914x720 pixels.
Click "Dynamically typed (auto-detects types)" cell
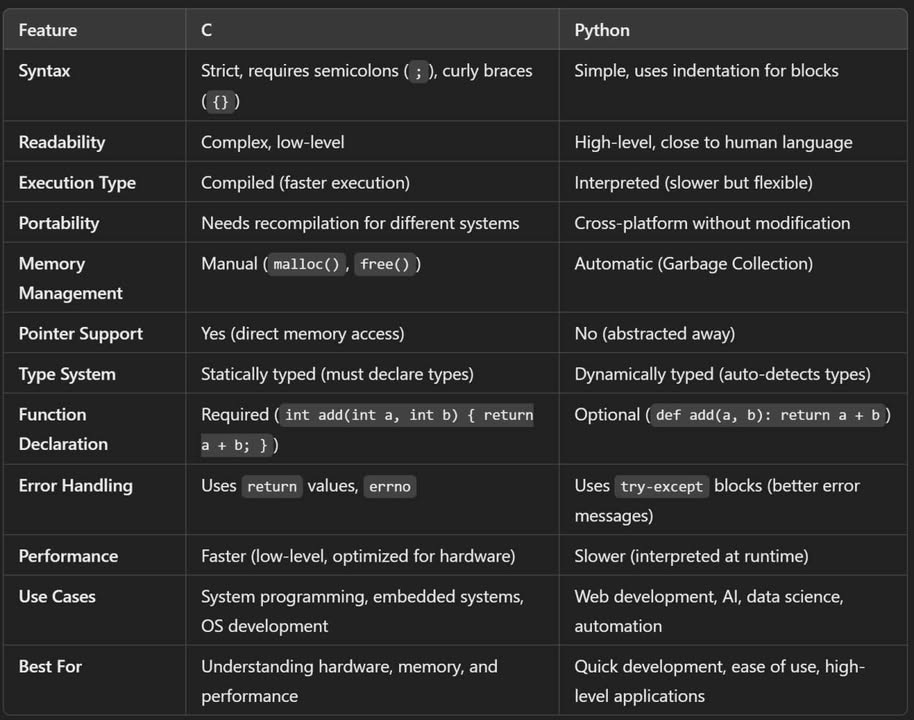pyautogui.click(x=722, y=374)
